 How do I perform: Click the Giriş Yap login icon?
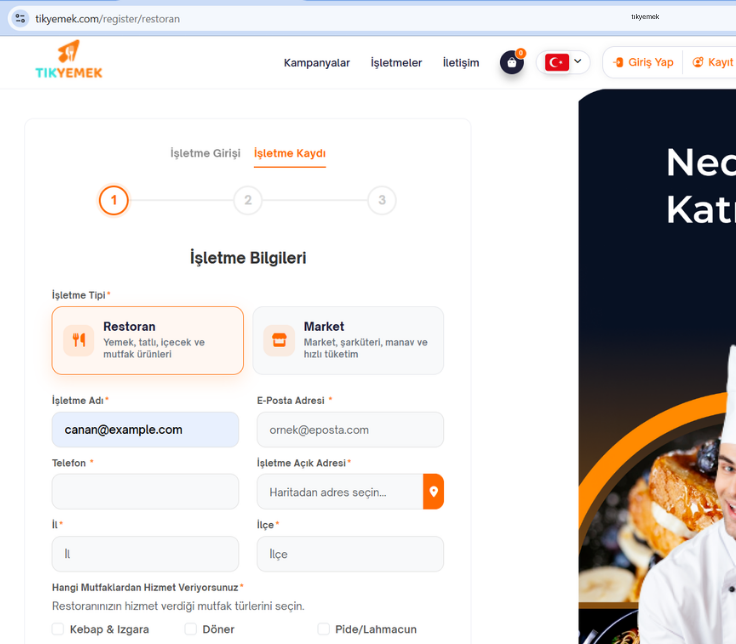(618, 62)
